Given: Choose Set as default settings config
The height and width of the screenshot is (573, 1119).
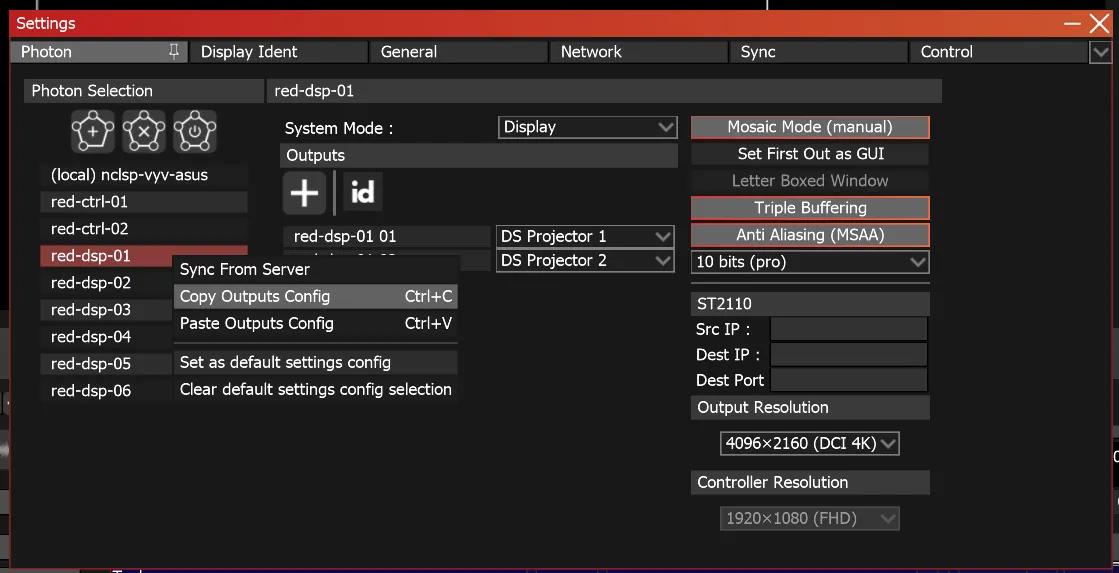Looking at the screenshot, I should coord(315,362).
